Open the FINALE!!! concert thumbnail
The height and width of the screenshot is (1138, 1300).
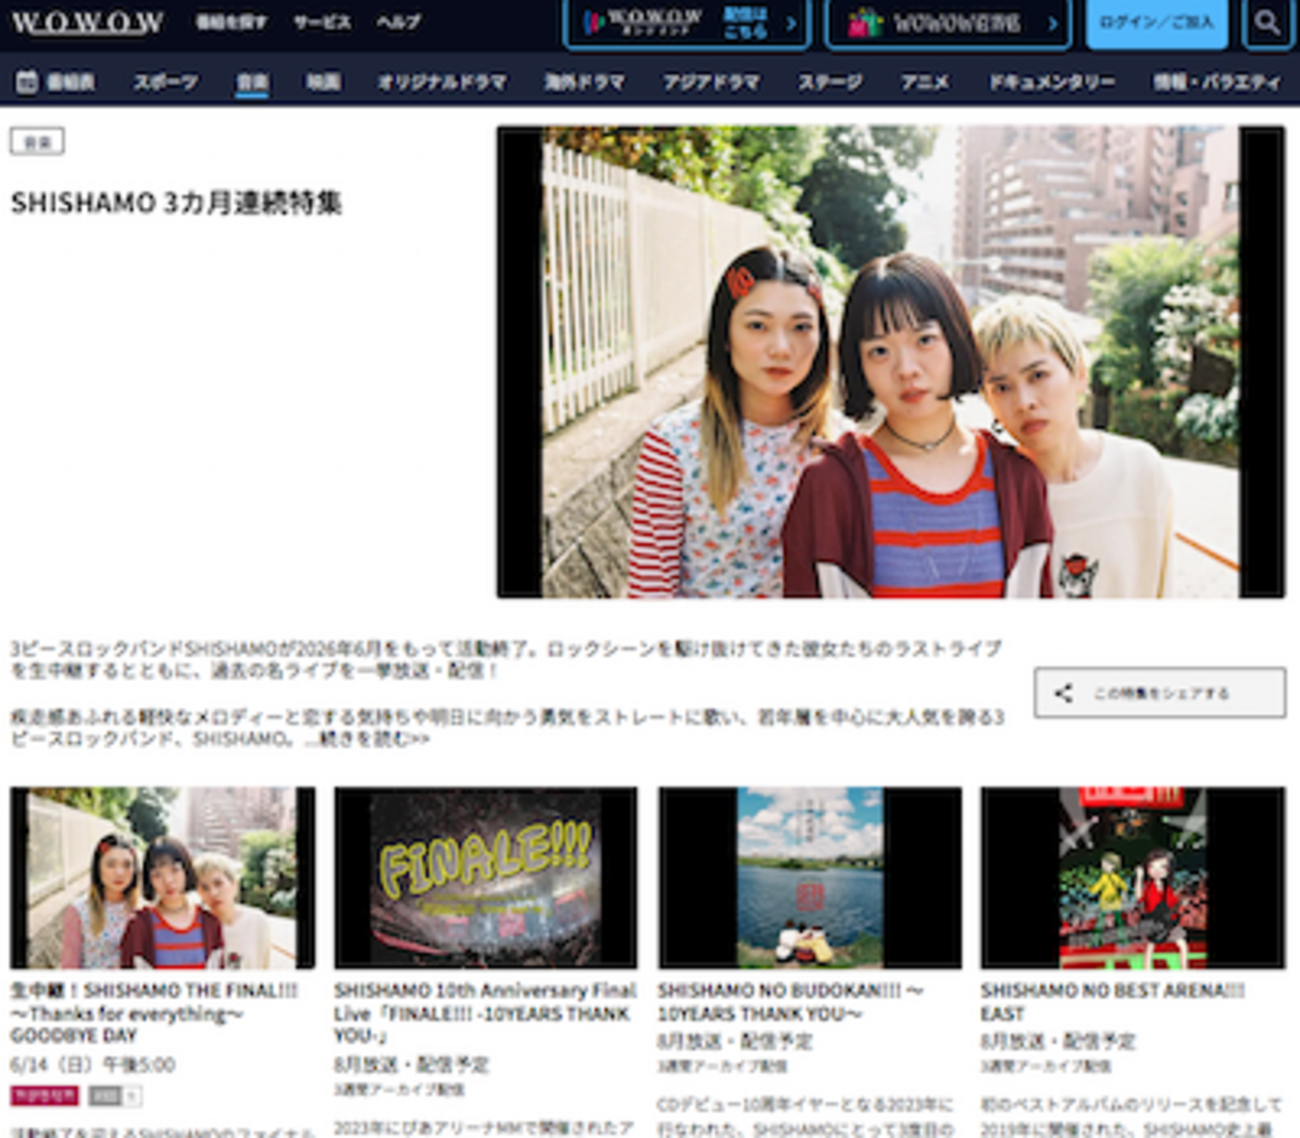[486, 877]
